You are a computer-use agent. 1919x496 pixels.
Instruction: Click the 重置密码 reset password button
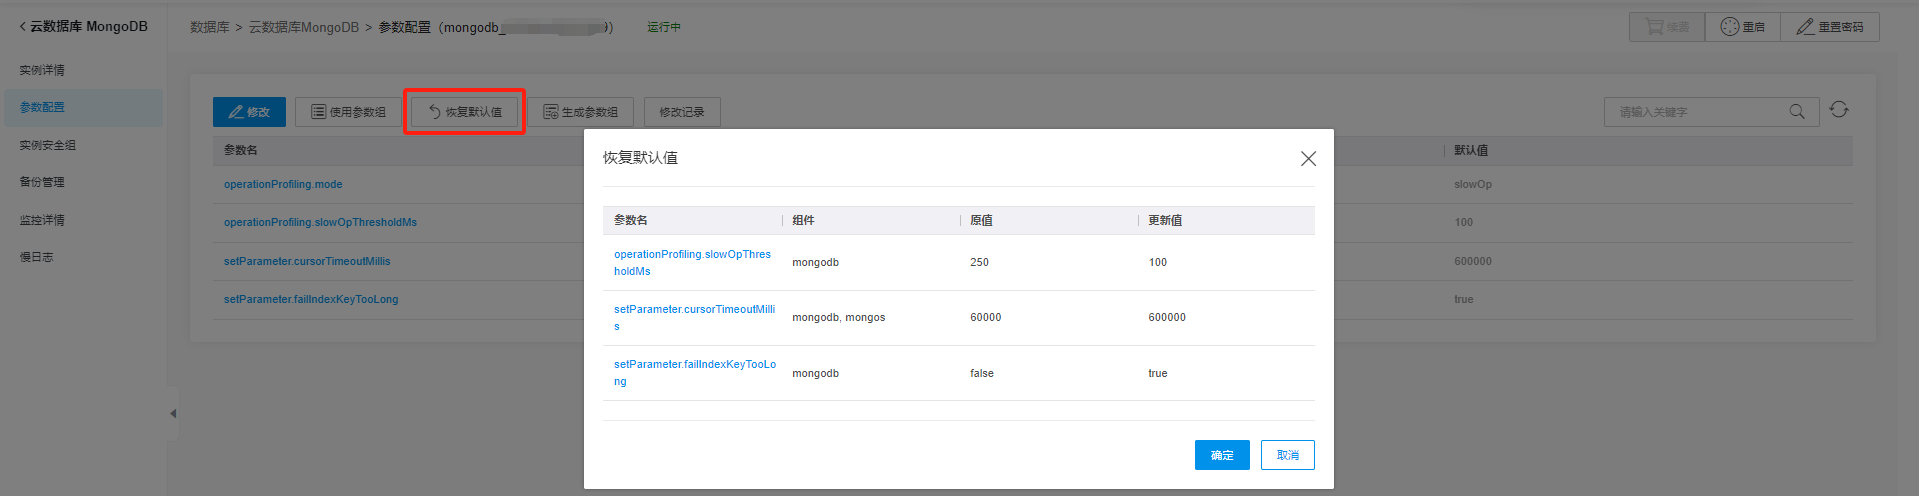[x=1829, y=27]
